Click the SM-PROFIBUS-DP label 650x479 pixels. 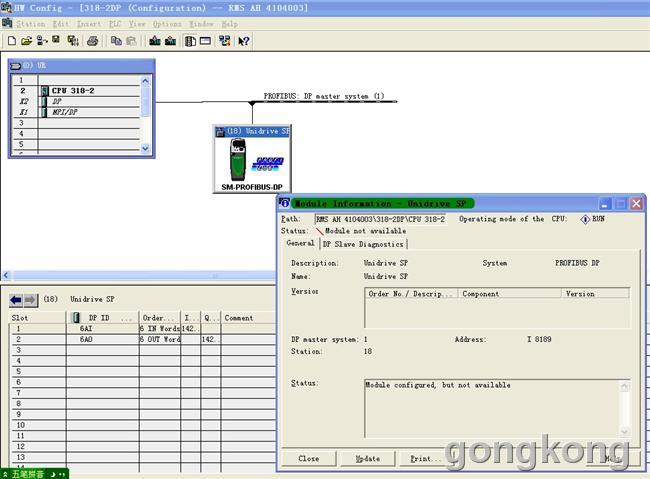(x=252, y=187)
